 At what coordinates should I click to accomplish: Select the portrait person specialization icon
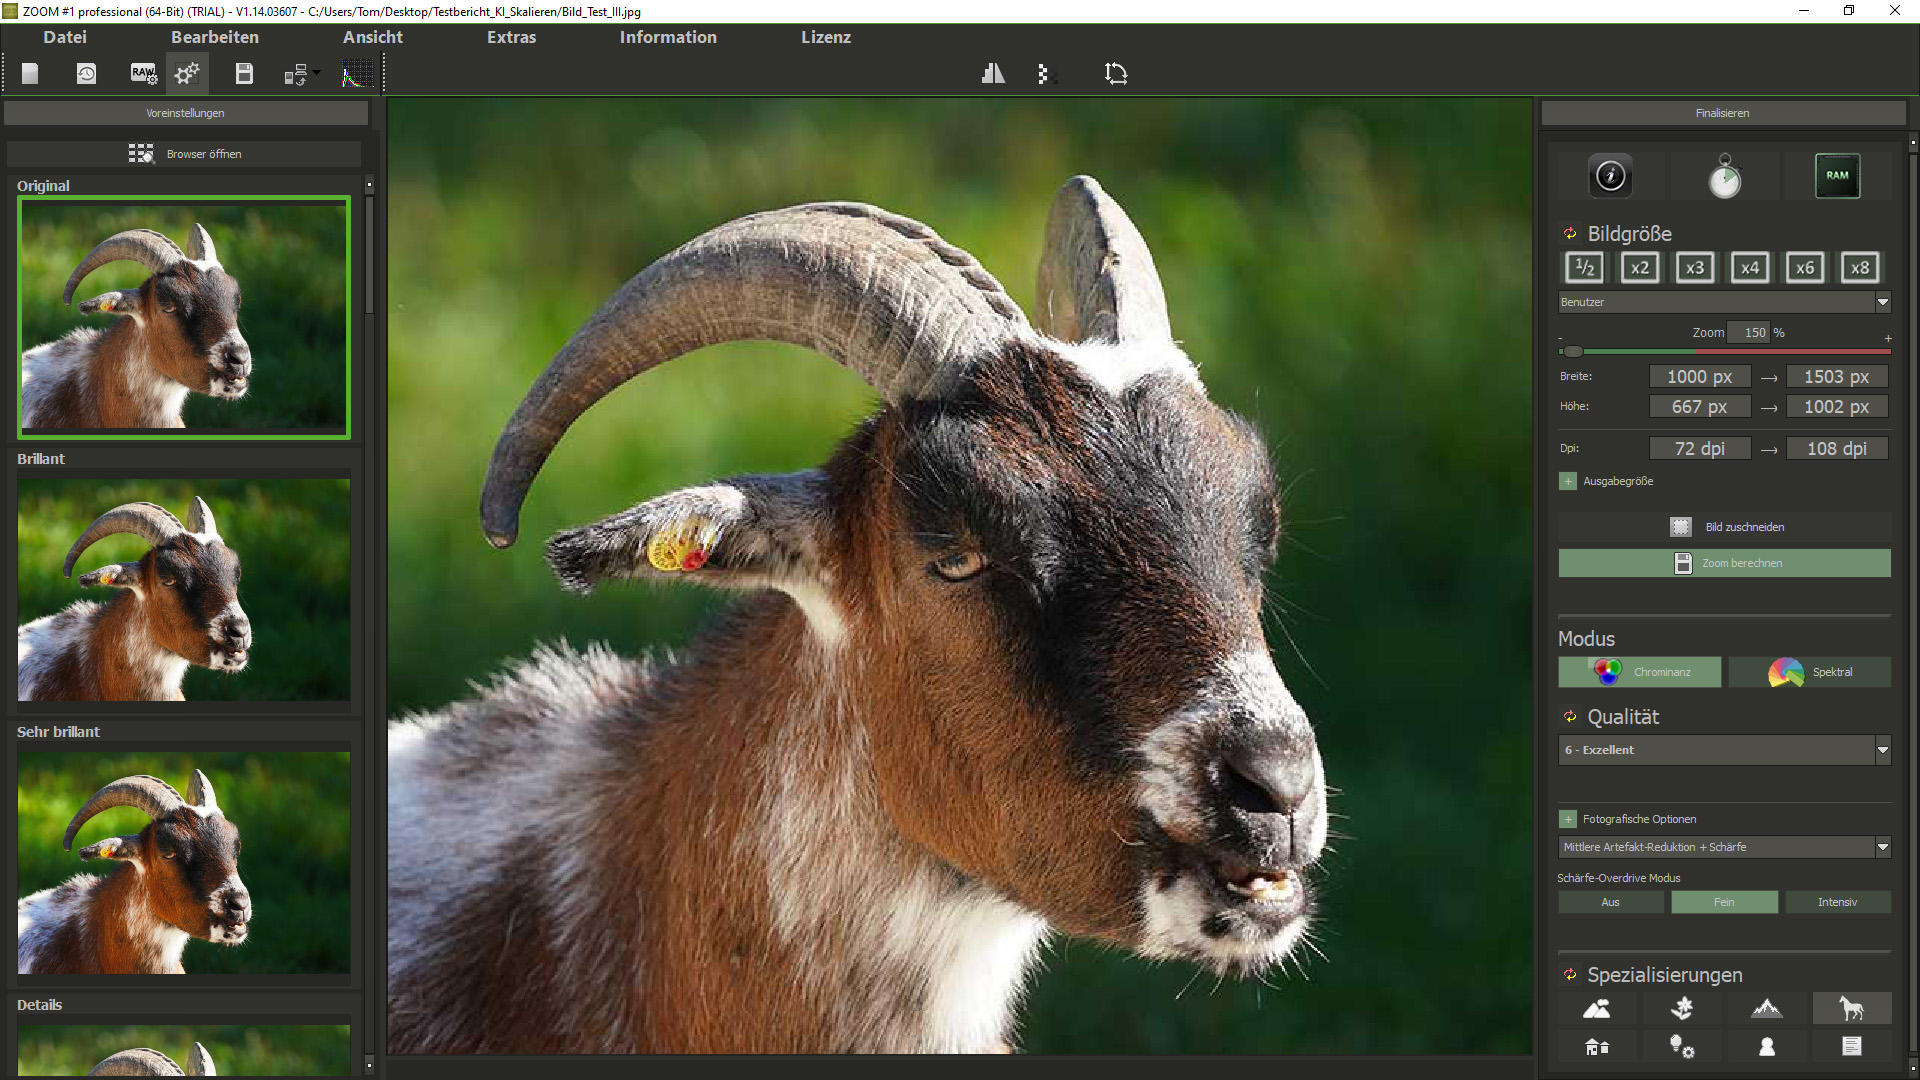point(1767,1047)
